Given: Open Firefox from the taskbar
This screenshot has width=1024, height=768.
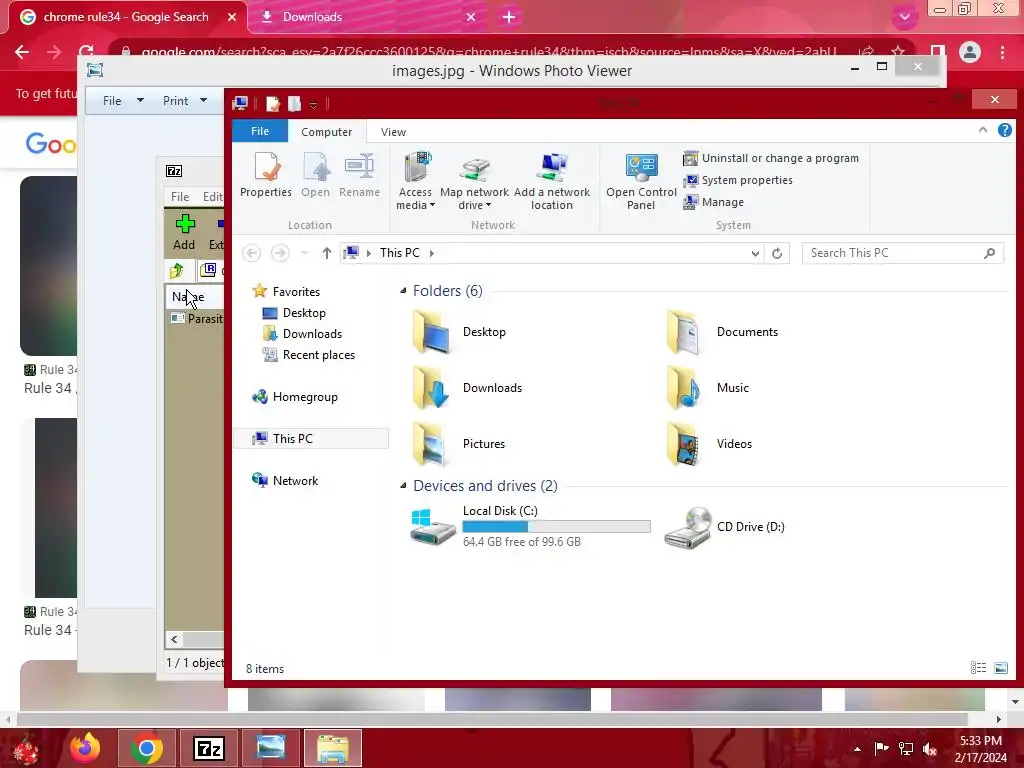Looking at the screenshot, I should (x=86, y=748).
